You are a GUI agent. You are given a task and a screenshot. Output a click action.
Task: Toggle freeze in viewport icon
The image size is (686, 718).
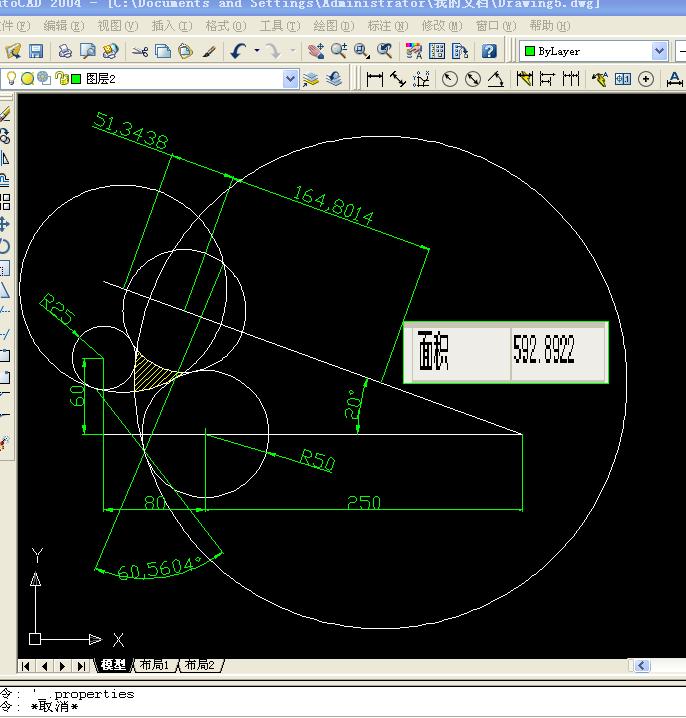coord(44,79)
